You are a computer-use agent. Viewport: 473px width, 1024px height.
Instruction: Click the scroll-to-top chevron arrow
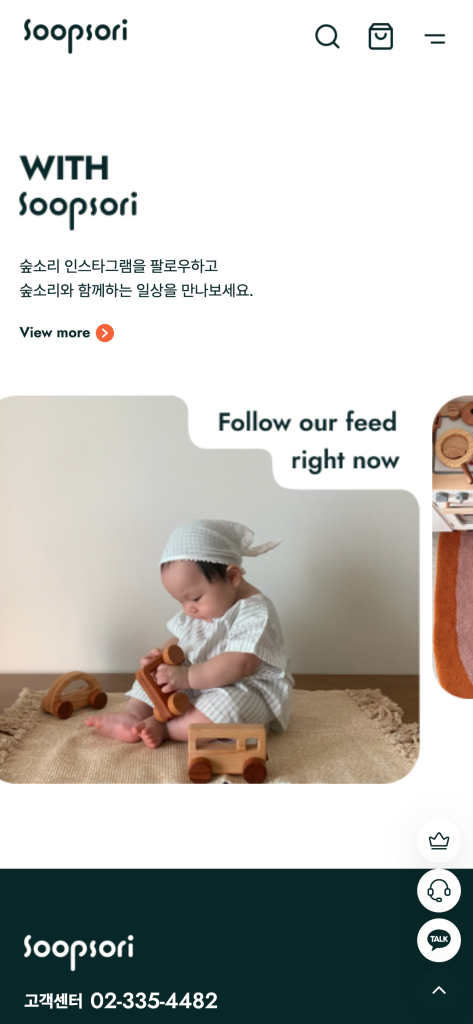[439, 990]
